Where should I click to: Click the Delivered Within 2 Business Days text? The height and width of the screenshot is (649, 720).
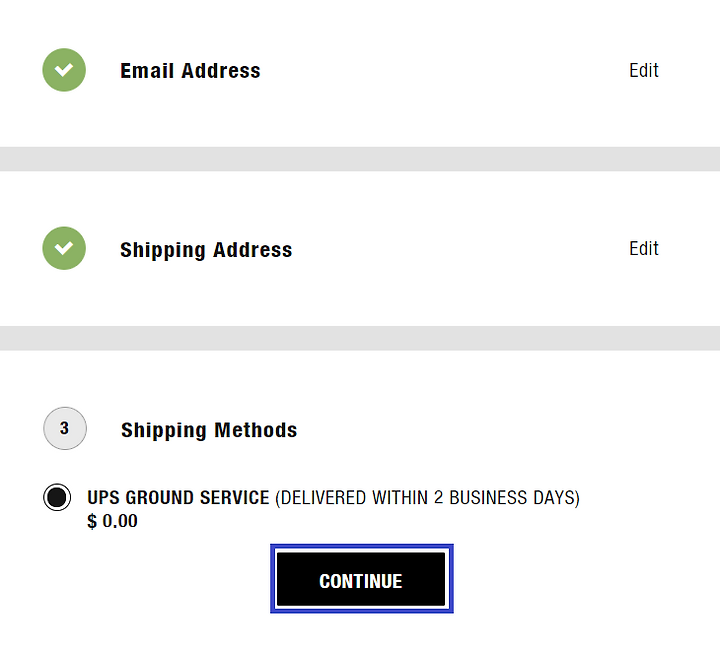tap(428, 498)
